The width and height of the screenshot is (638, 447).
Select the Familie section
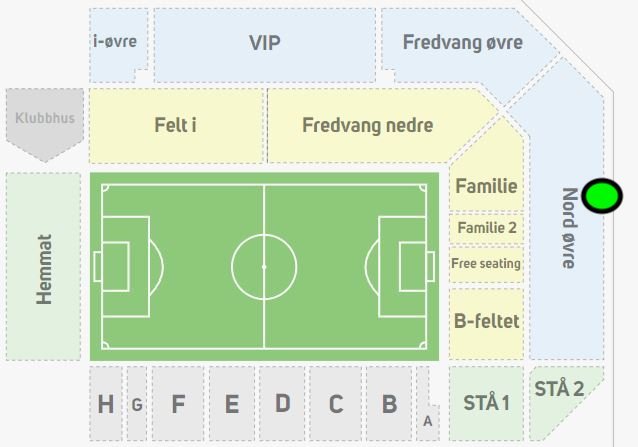click(486, 186)
